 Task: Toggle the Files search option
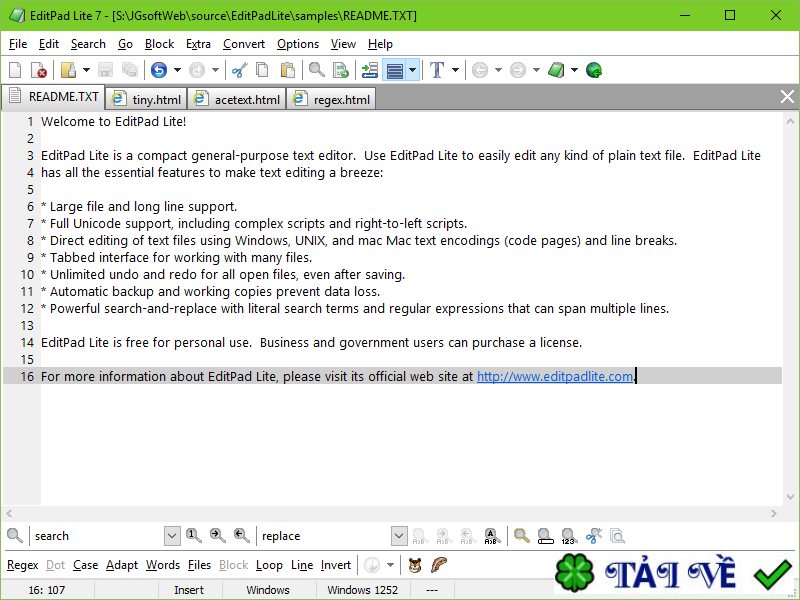point(199,565)
